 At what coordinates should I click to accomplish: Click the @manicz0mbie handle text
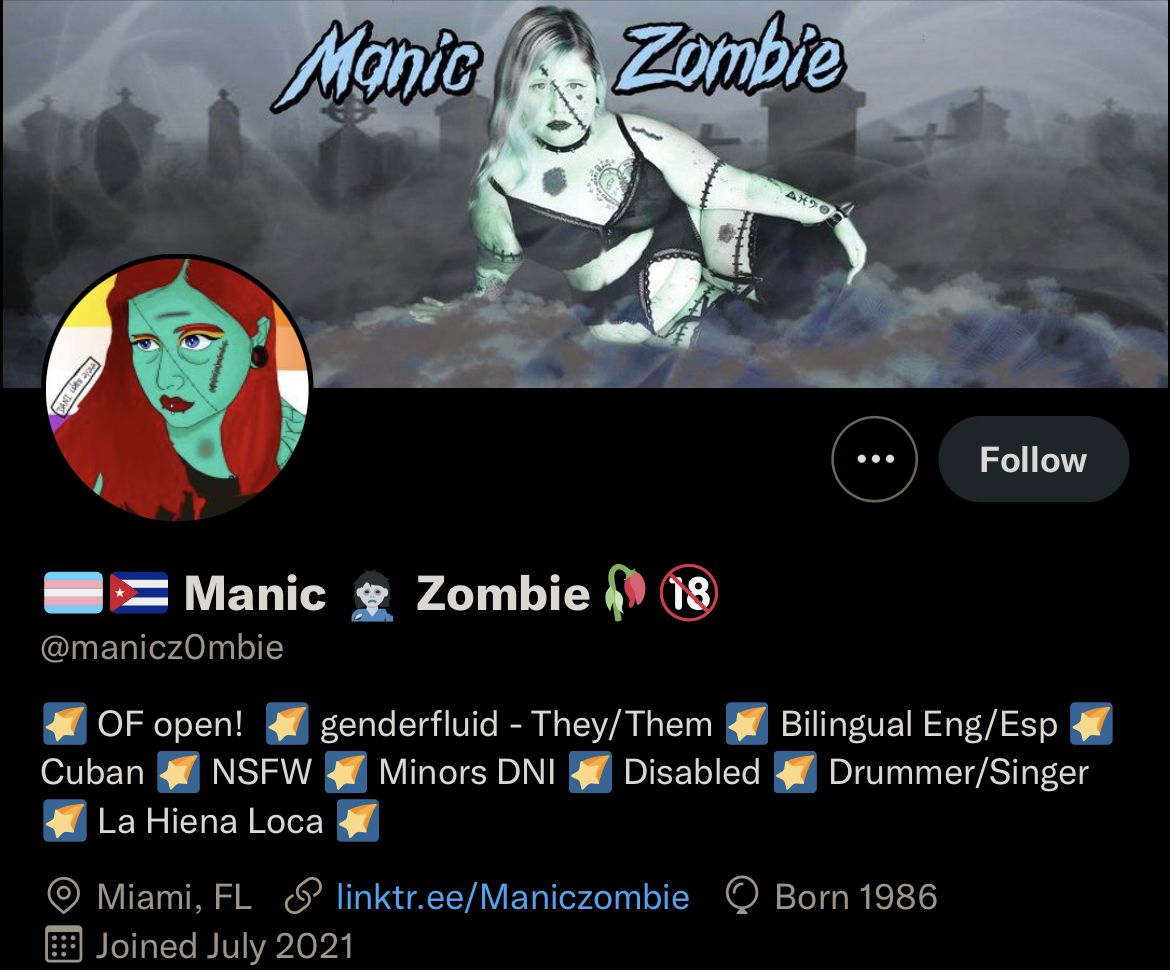pyautogui.click(x=162, y=648)
